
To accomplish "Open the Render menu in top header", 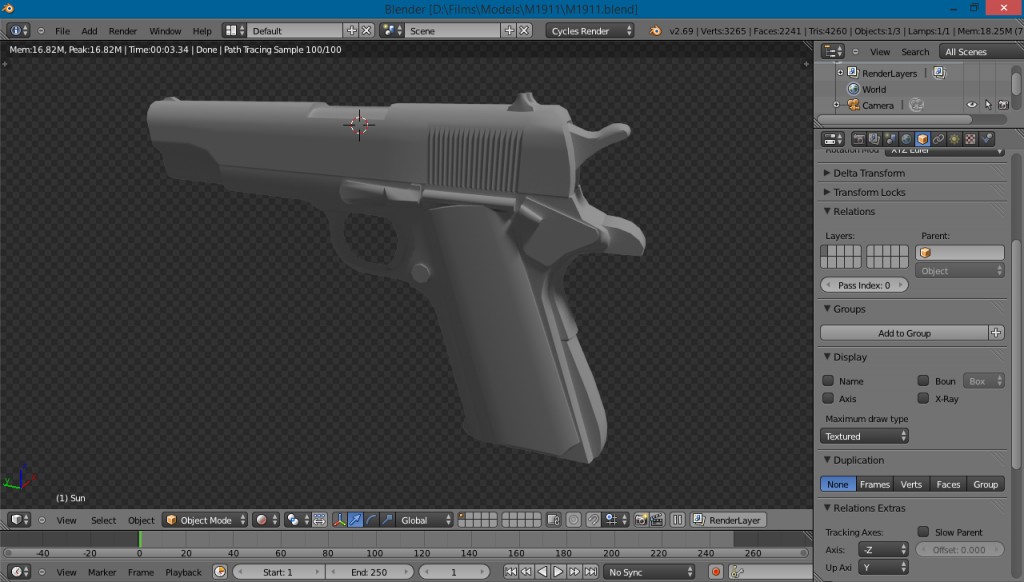I will [x=122, y=30].
